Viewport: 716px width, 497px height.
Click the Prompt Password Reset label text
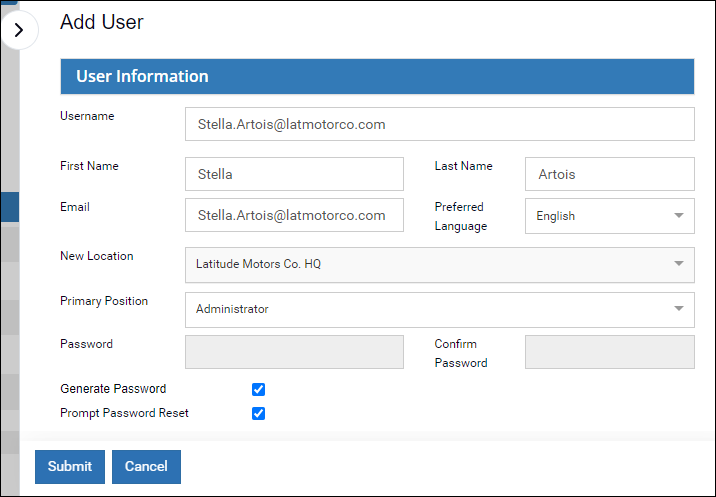(124, 413)
